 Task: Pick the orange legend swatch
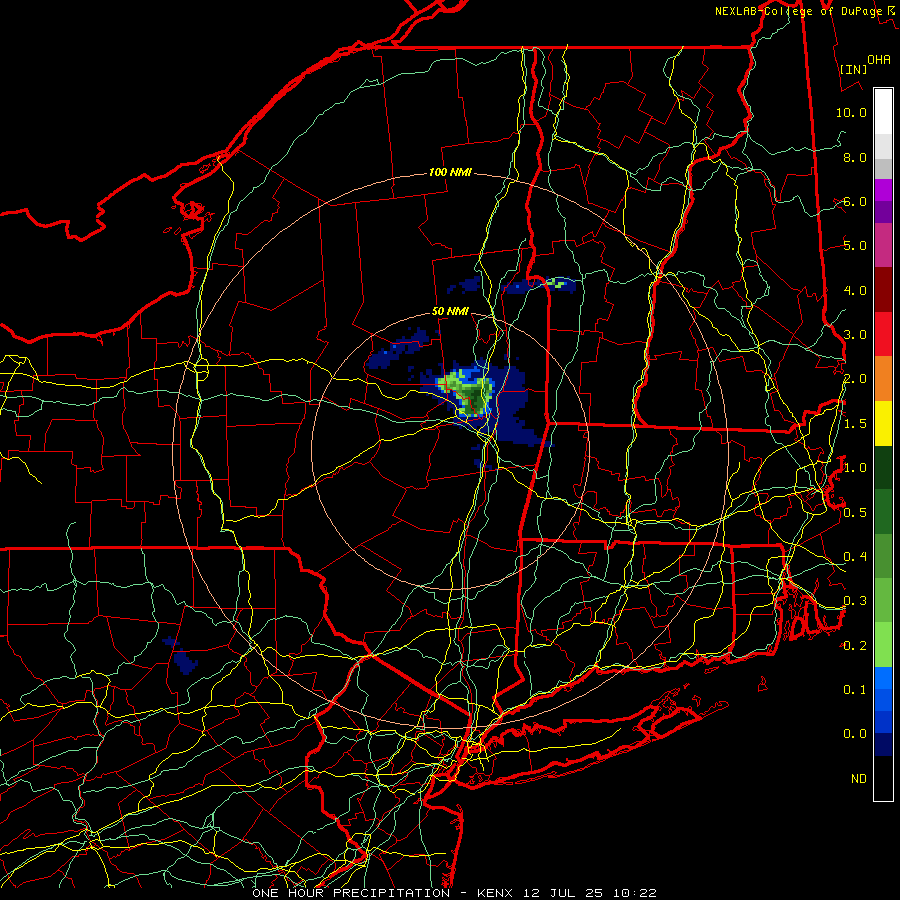click(883, 379)
